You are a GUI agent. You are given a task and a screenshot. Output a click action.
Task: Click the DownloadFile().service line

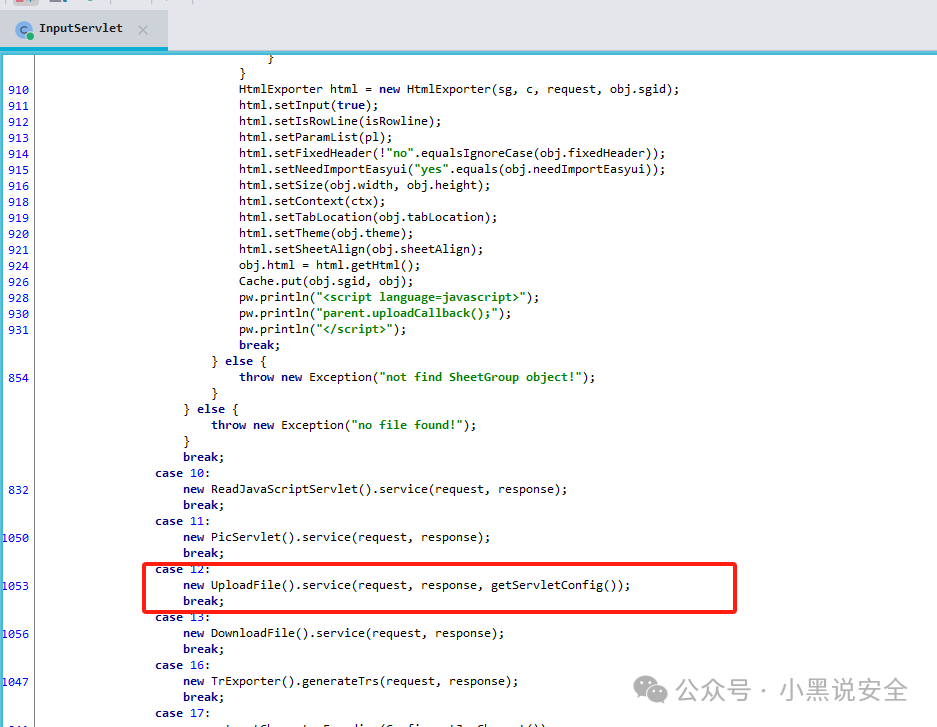pyautogui.click(x=344, y=633)
